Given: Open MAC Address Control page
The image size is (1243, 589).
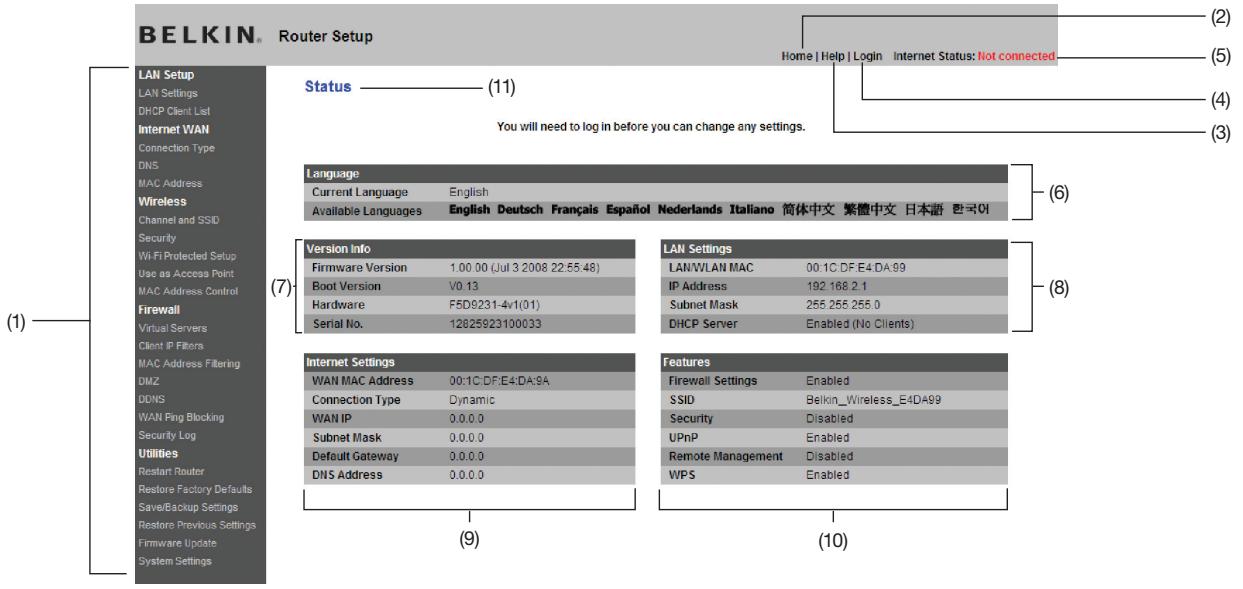Looking at the screenshot, I should pyautogui.click(x=189, y=291).
